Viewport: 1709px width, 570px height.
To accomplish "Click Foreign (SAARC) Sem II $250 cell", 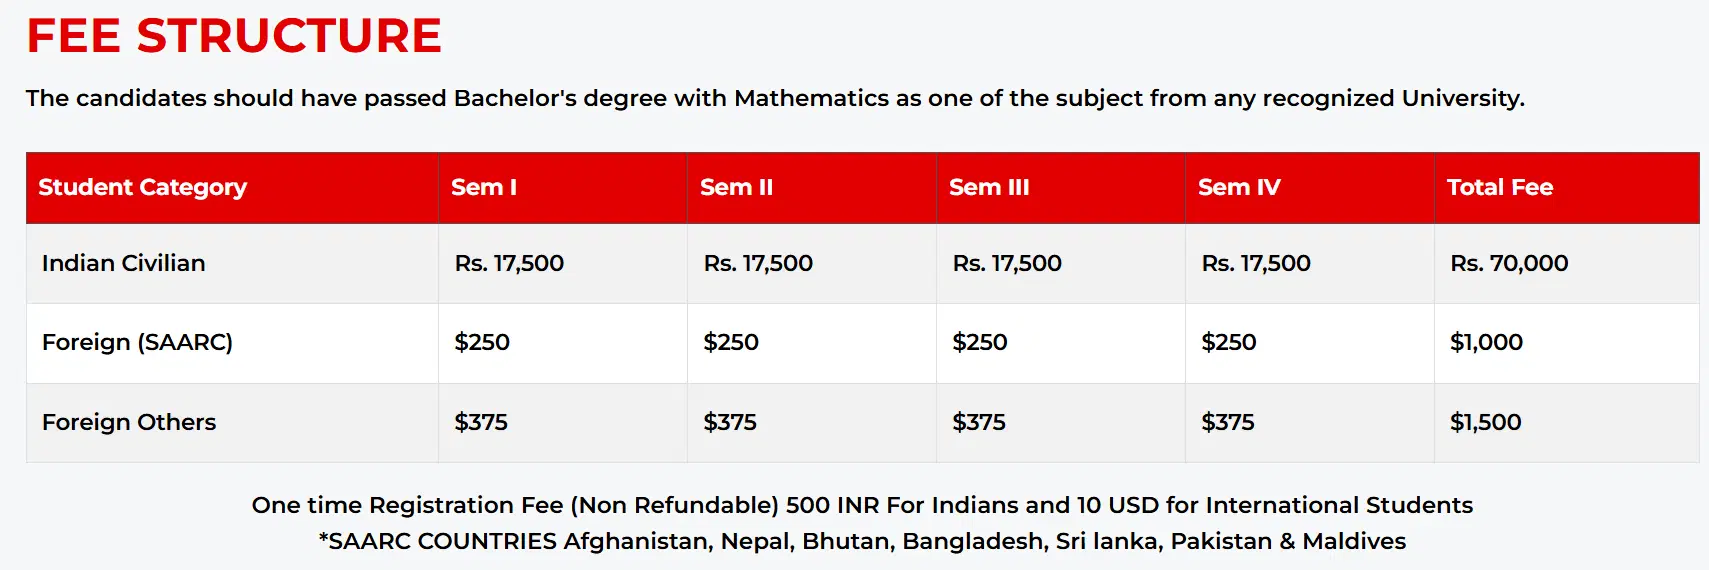I will click(731, 342).
